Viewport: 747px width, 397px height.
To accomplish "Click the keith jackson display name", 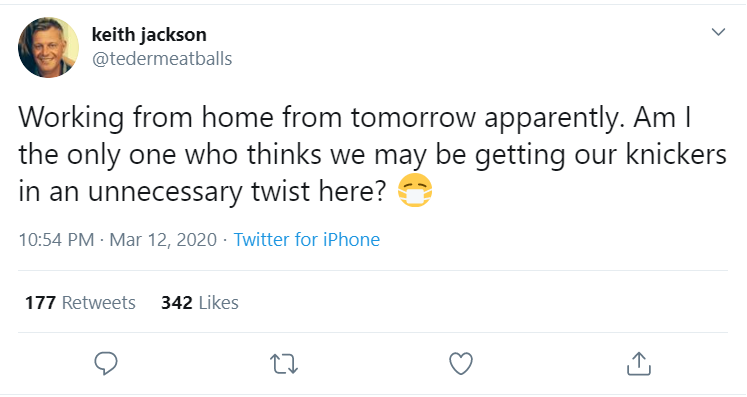I will 149,35.
